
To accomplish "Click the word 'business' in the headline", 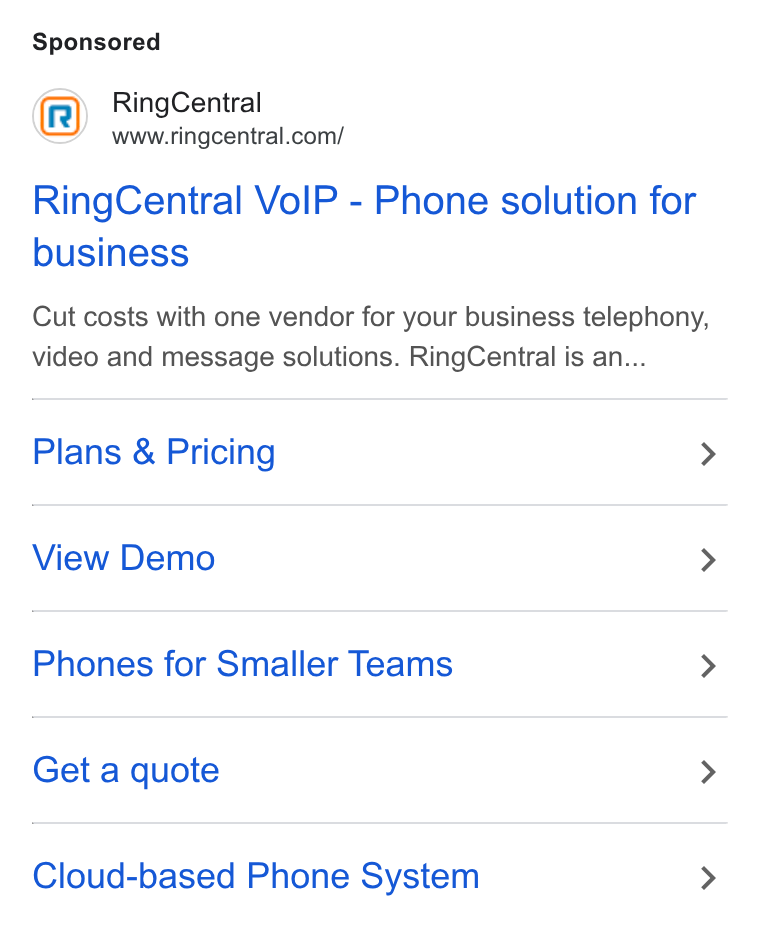I will click(111, 253).
